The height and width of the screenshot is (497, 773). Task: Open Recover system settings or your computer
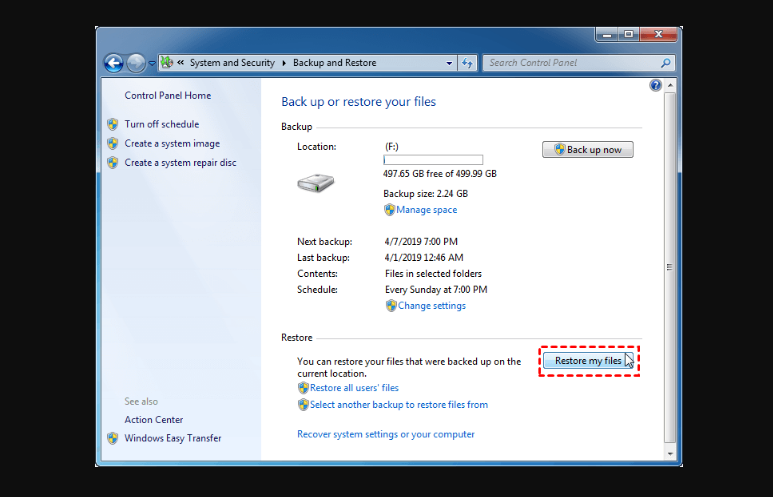pyautogui.click(x=386, y=434)
